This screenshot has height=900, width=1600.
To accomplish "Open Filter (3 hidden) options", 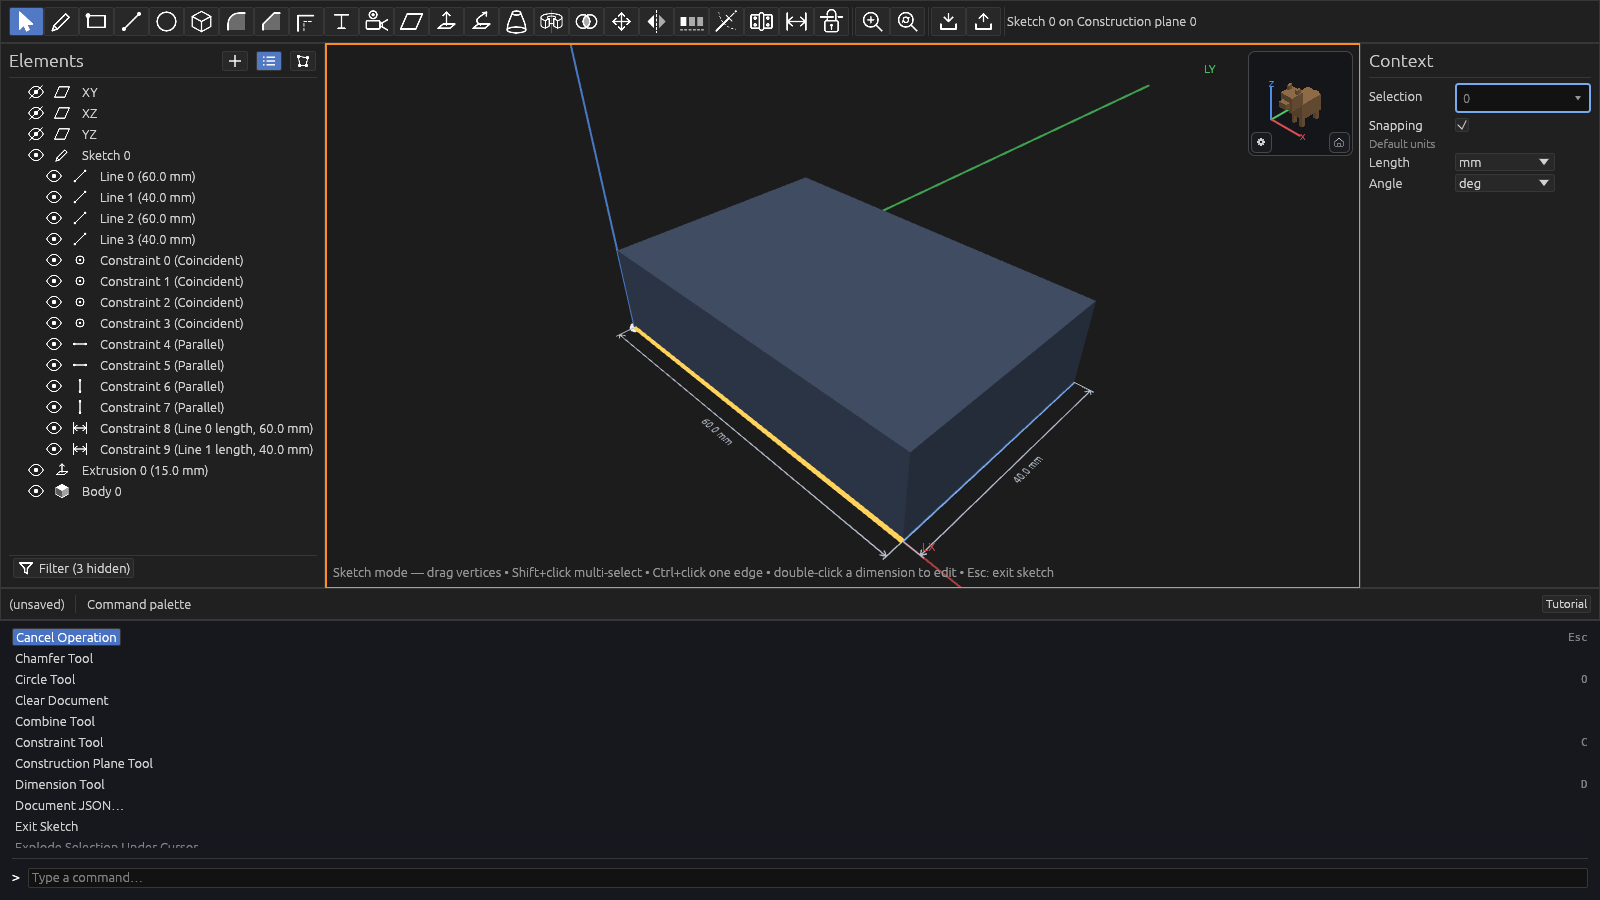I will tap(75, 568).
